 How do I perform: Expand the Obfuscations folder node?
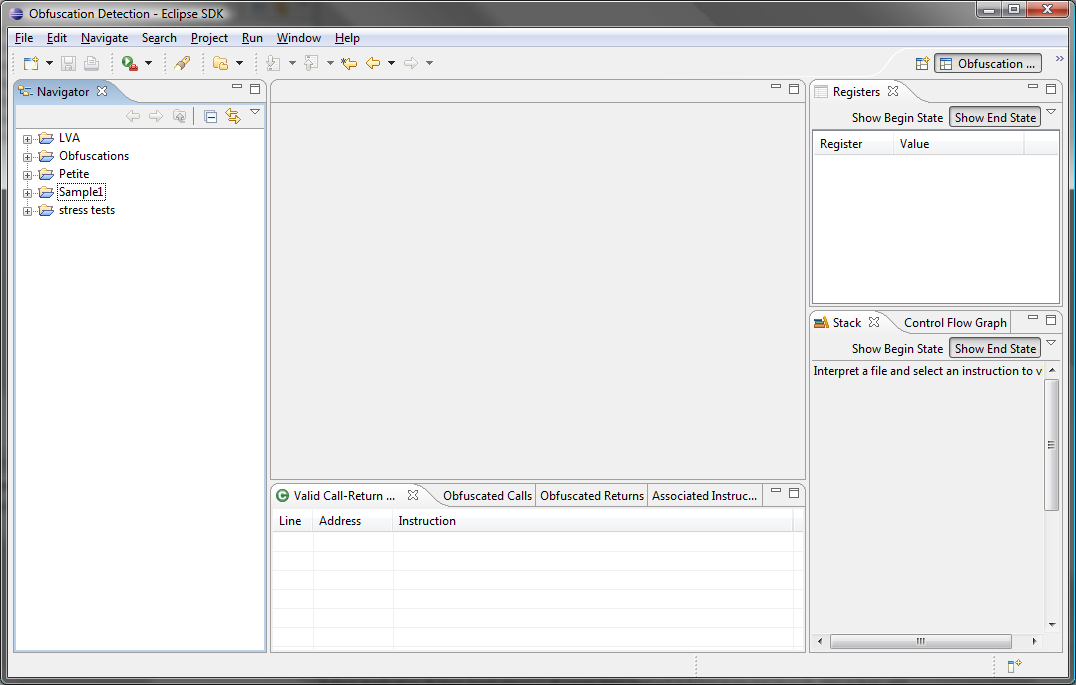(x=27, y=157)
